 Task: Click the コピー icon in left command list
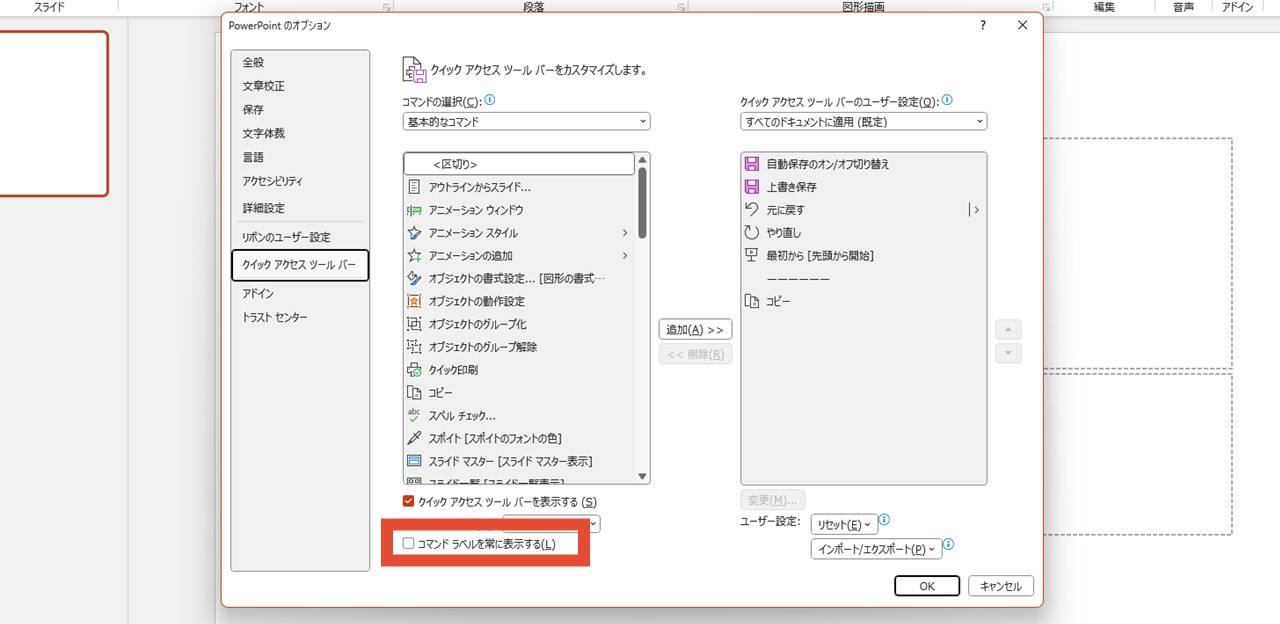coord(414,393)
